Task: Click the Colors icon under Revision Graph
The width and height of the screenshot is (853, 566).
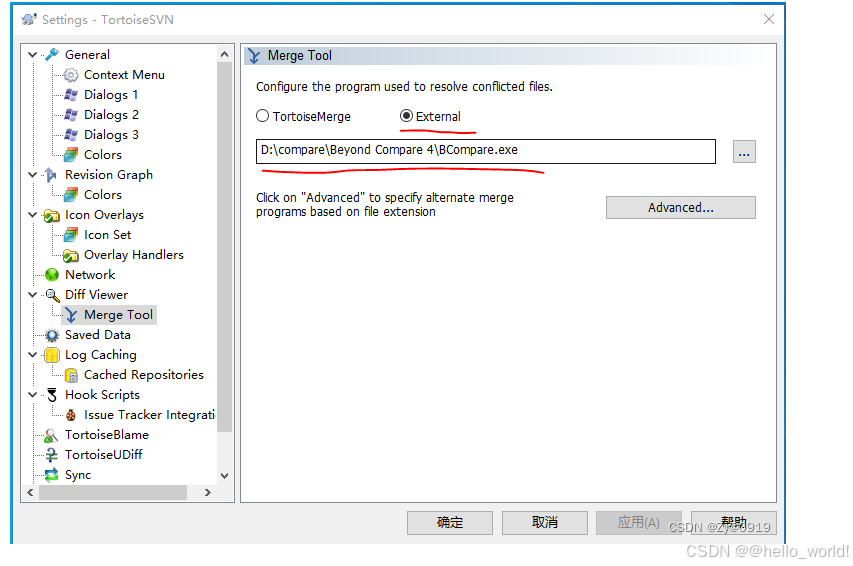Action: pyautogui.click(x=71, y=195)
